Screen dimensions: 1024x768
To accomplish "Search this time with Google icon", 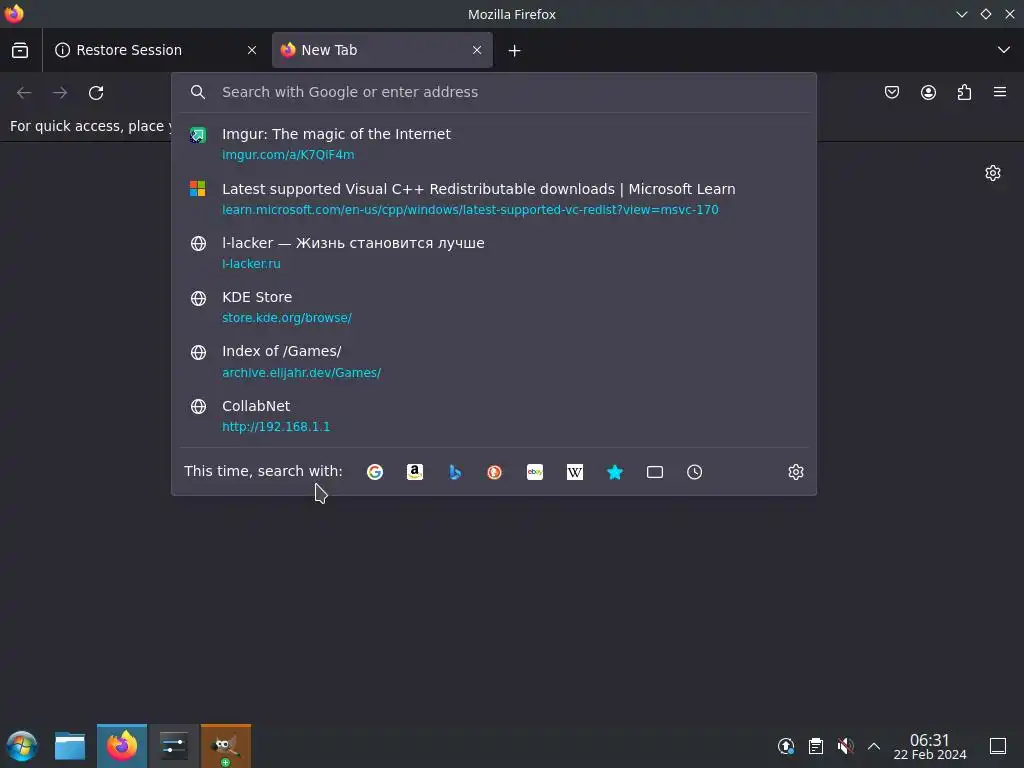I will pyautogui.click(x=375, y=472).
